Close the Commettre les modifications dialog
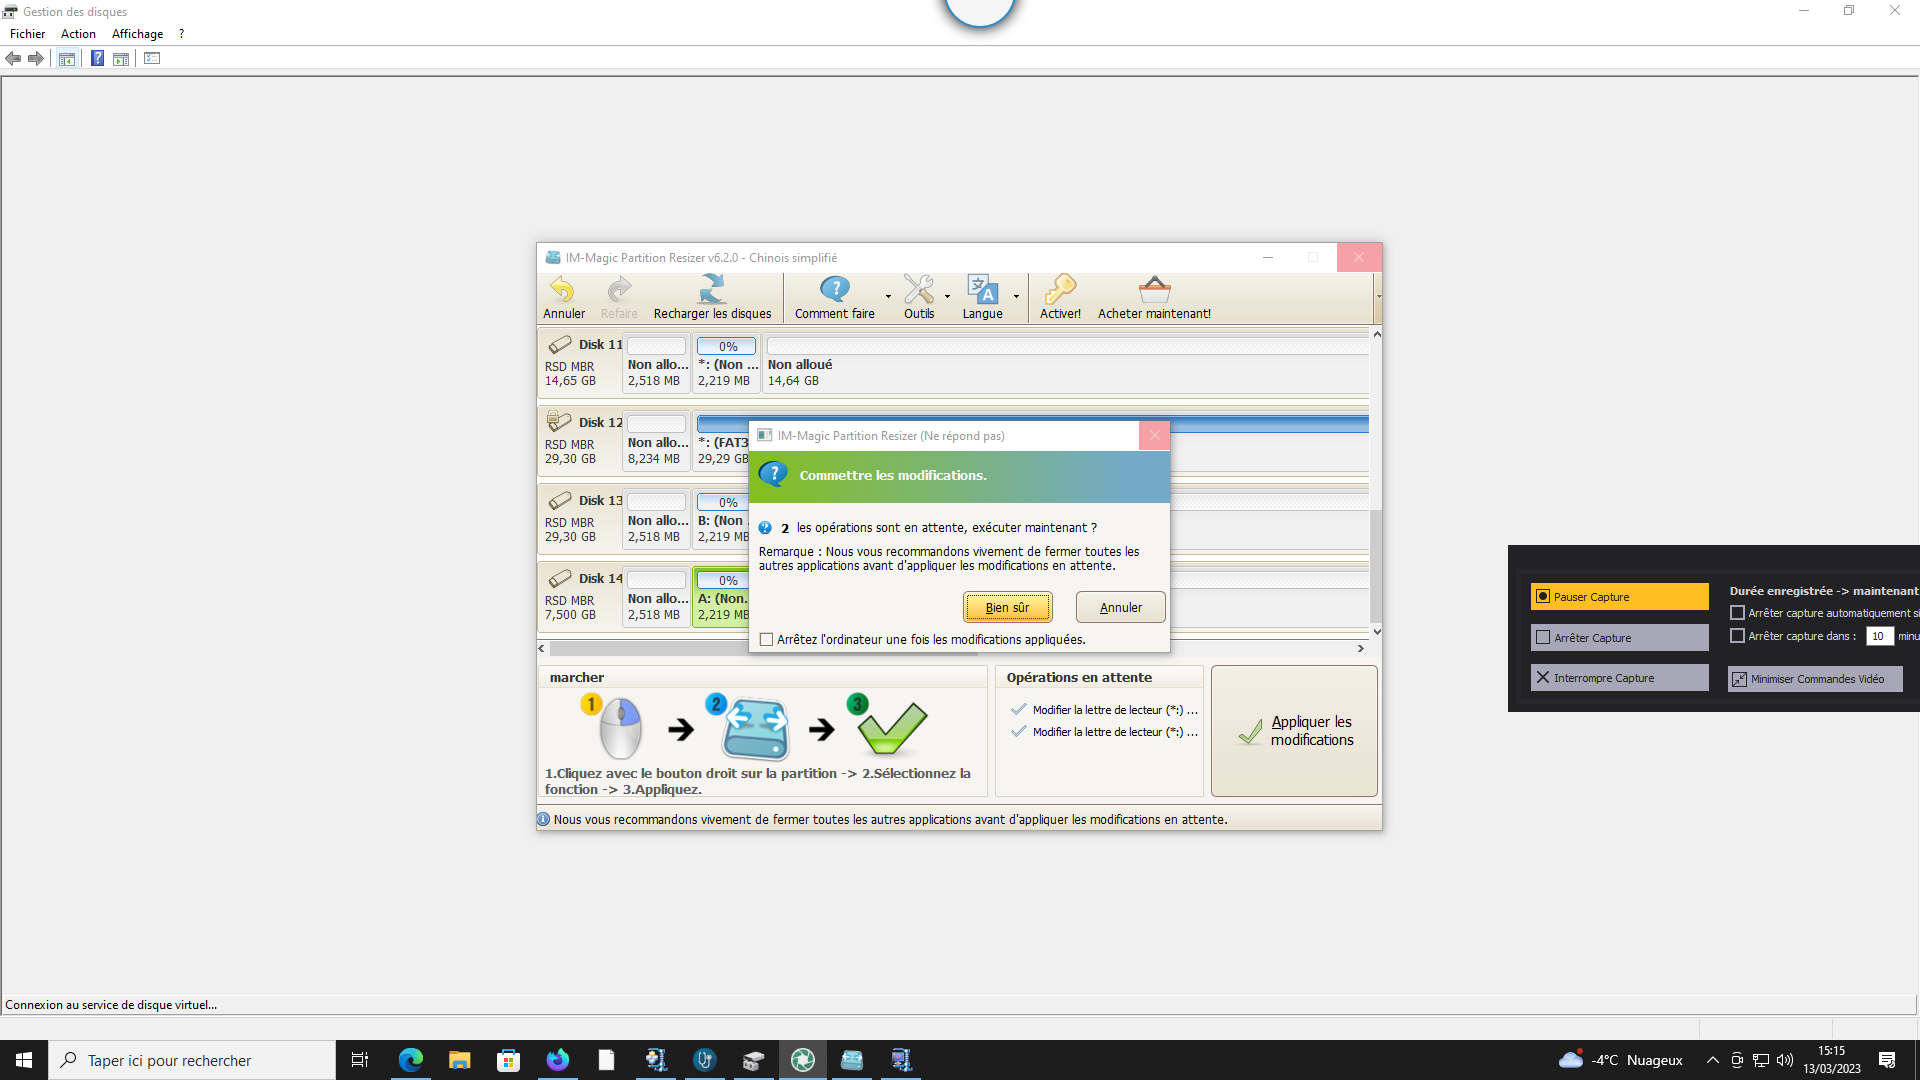This screenshot has height=1080, width=1920. pos(1154,435)
